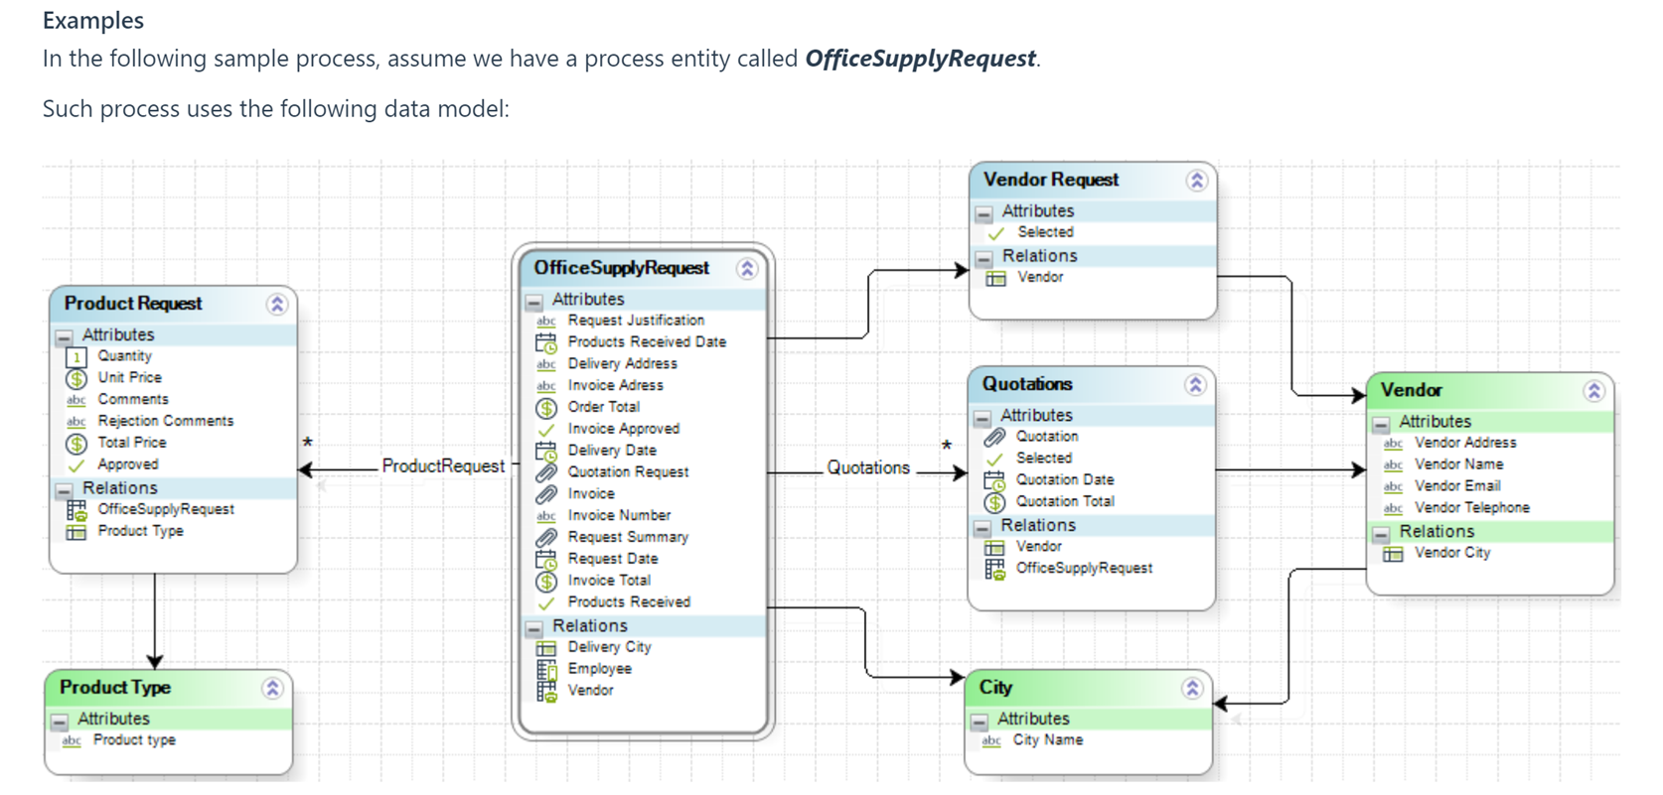Click the Quotation Date calendar icon

(x=994, y=481)
